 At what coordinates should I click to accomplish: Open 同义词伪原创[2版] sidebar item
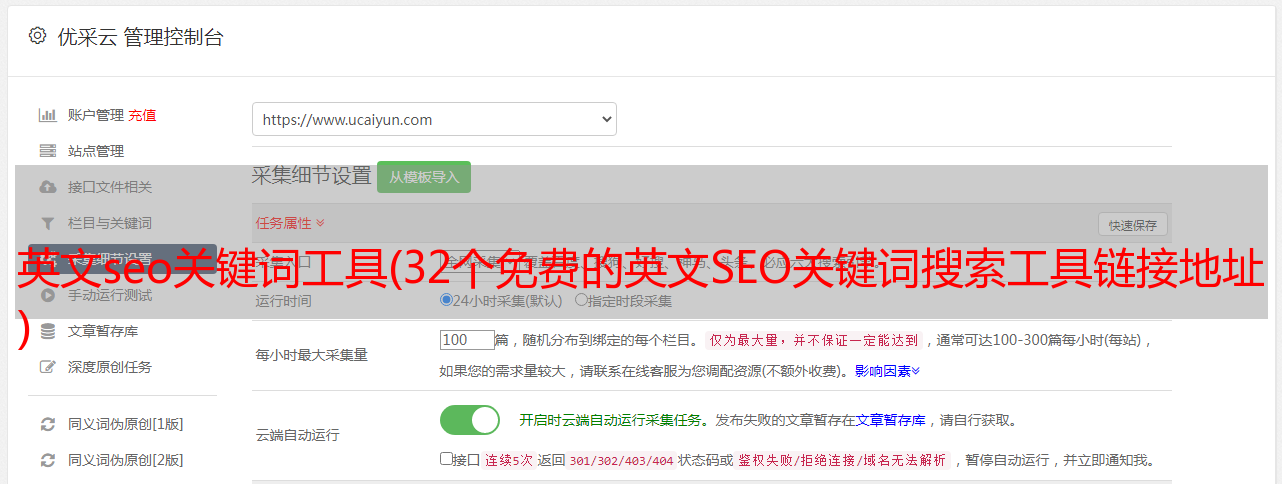(x=126, y=460)
